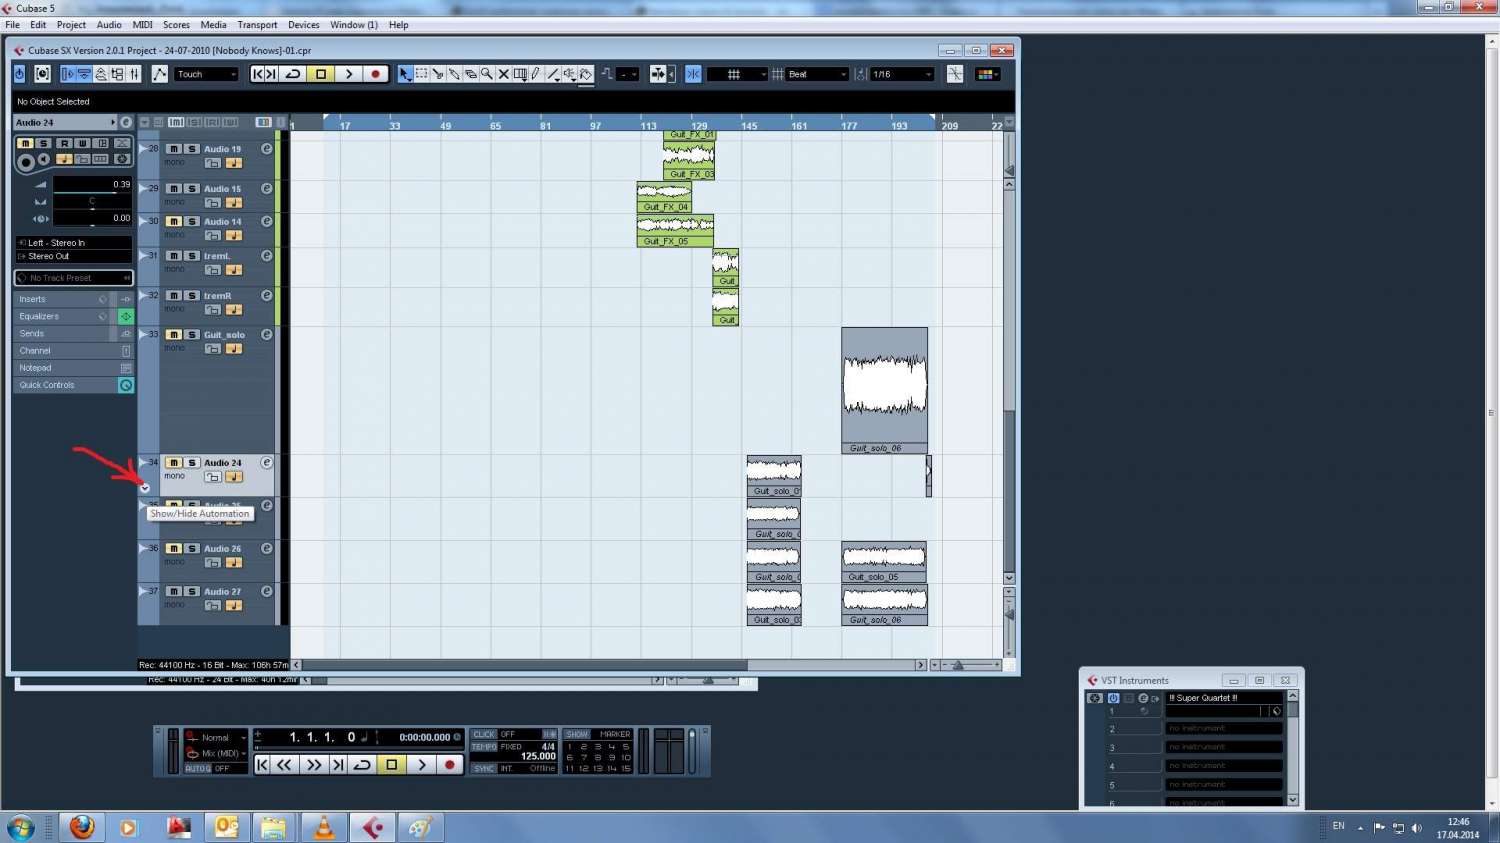The height and width of the screenshot is (843, 1500).
Task: Mute track Audio 19
Action: pyautogui.click(x=174, y=149)
